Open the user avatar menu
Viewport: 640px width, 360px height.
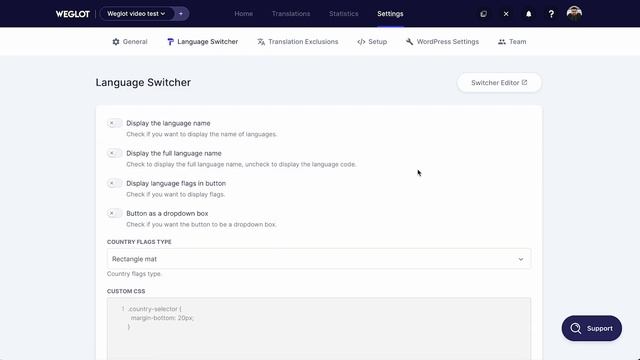(574, 14)
